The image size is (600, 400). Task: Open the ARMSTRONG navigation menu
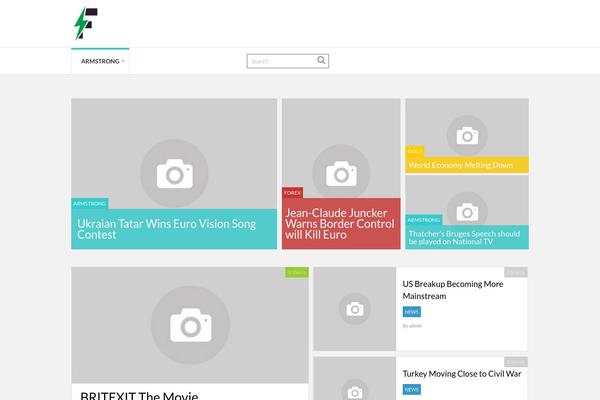click(100, 61)
